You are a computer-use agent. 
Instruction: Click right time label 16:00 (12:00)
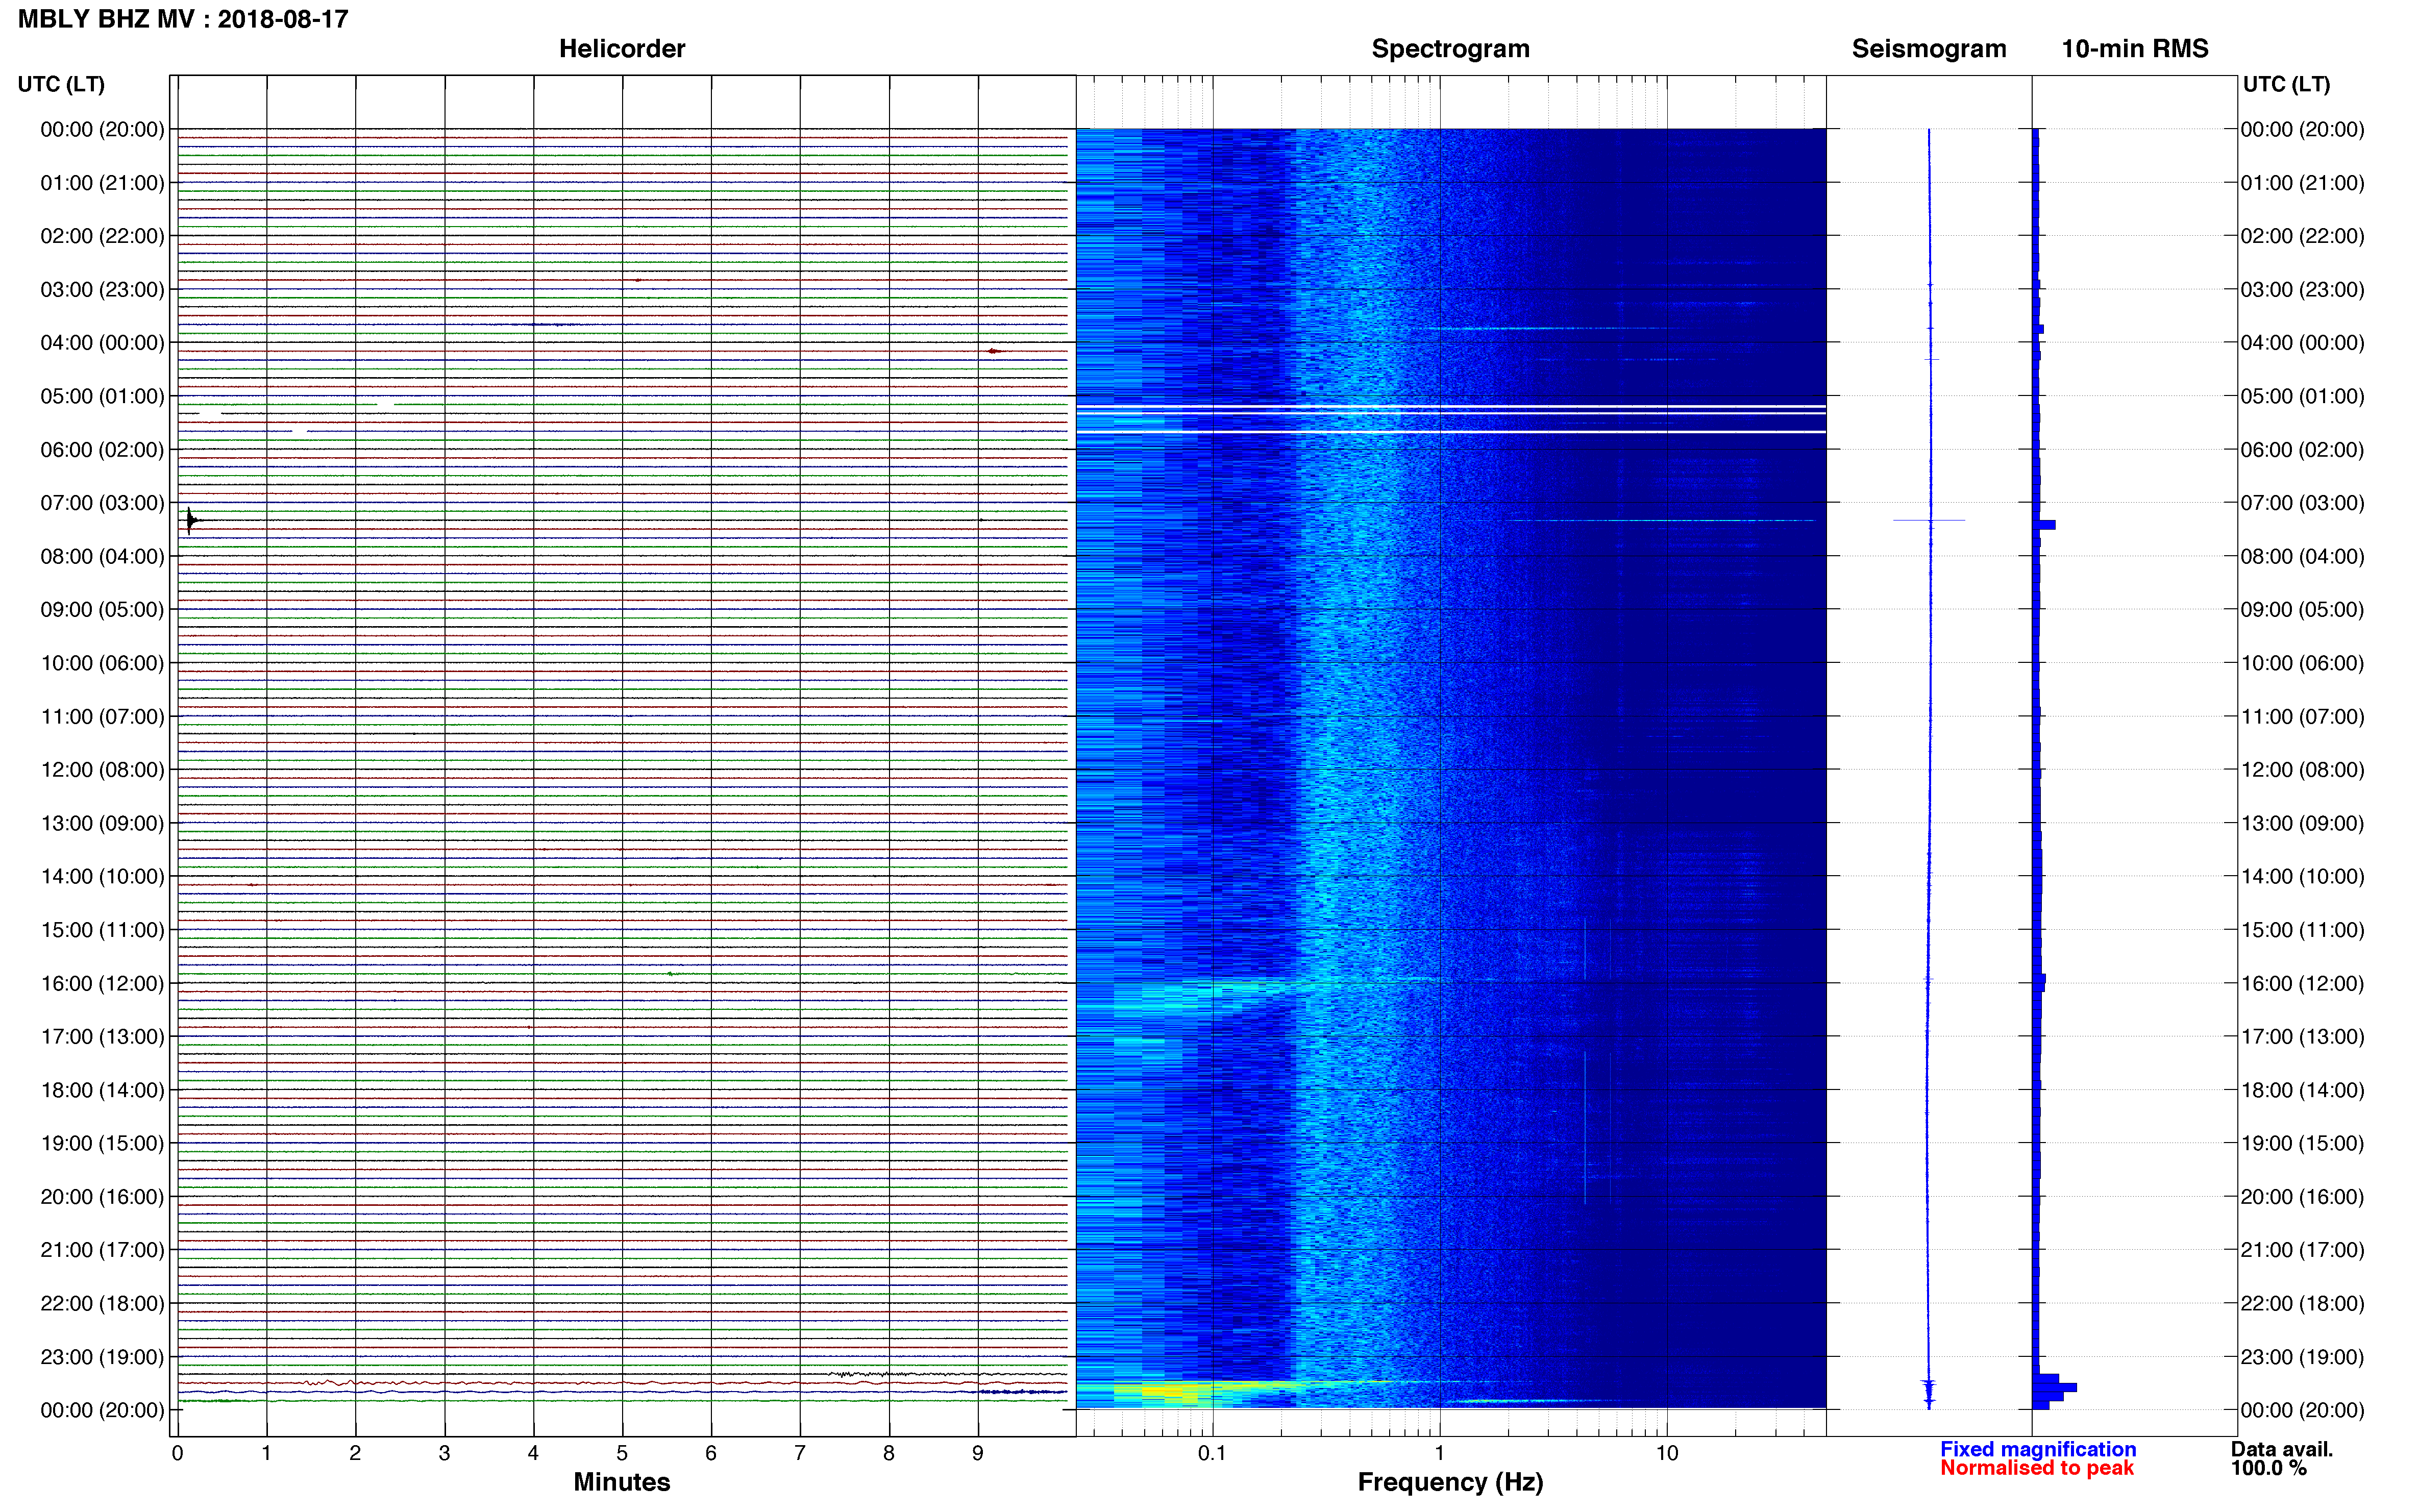coord(2302,983)
